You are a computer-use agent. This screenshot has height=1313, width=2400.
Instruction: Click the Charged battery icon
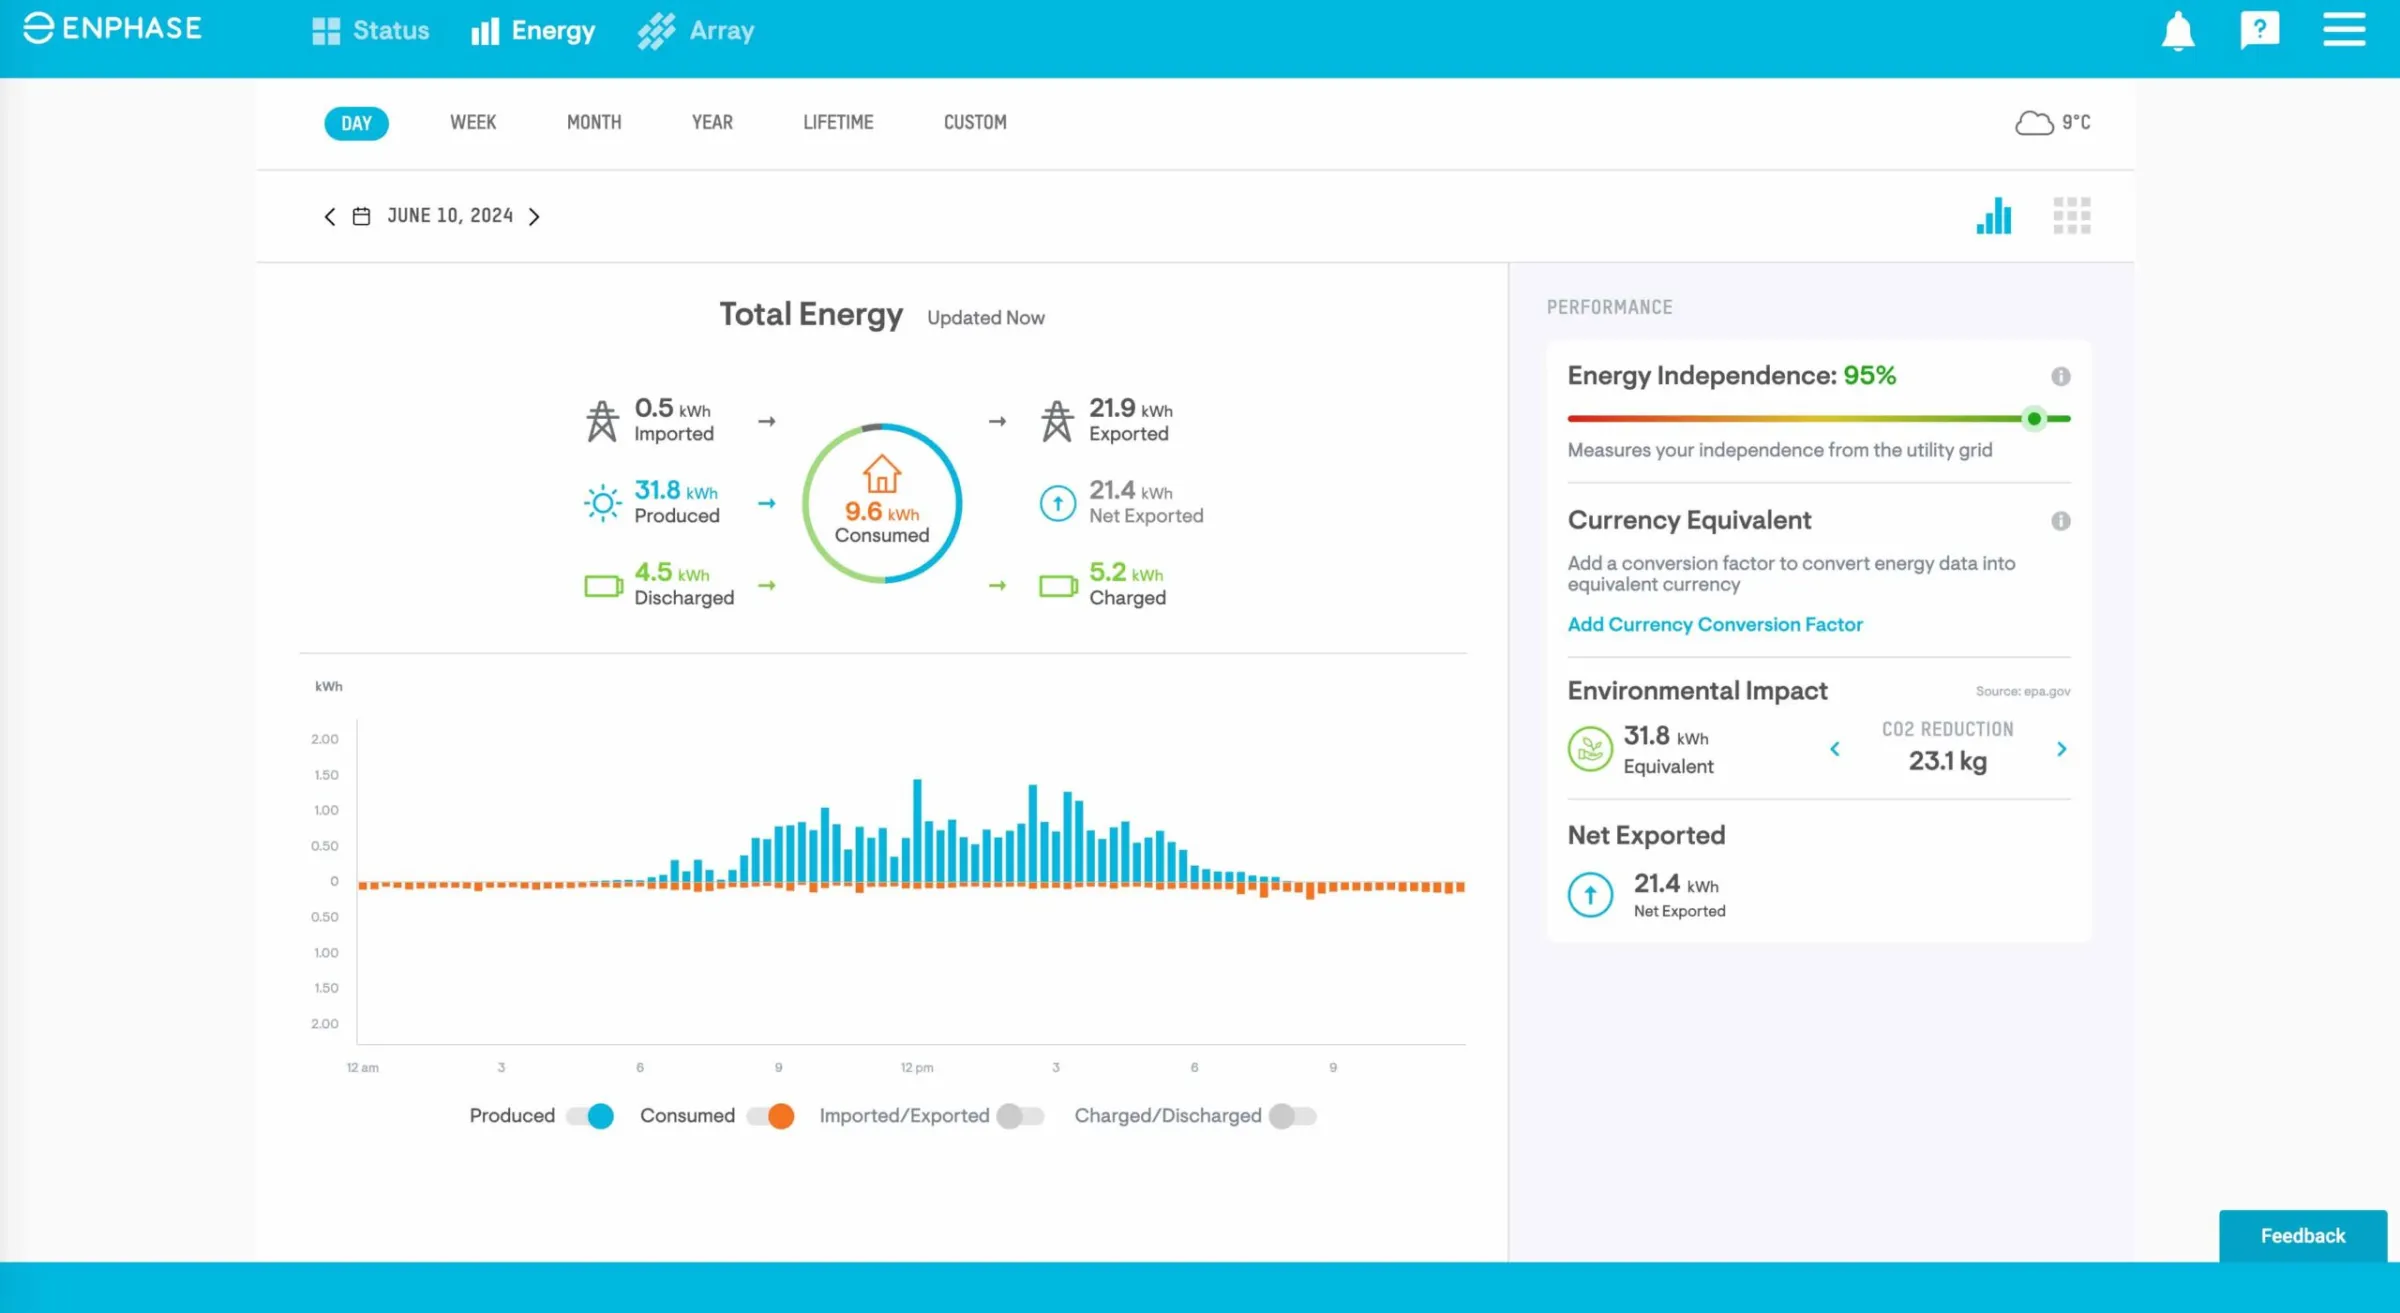[1059, 585]
